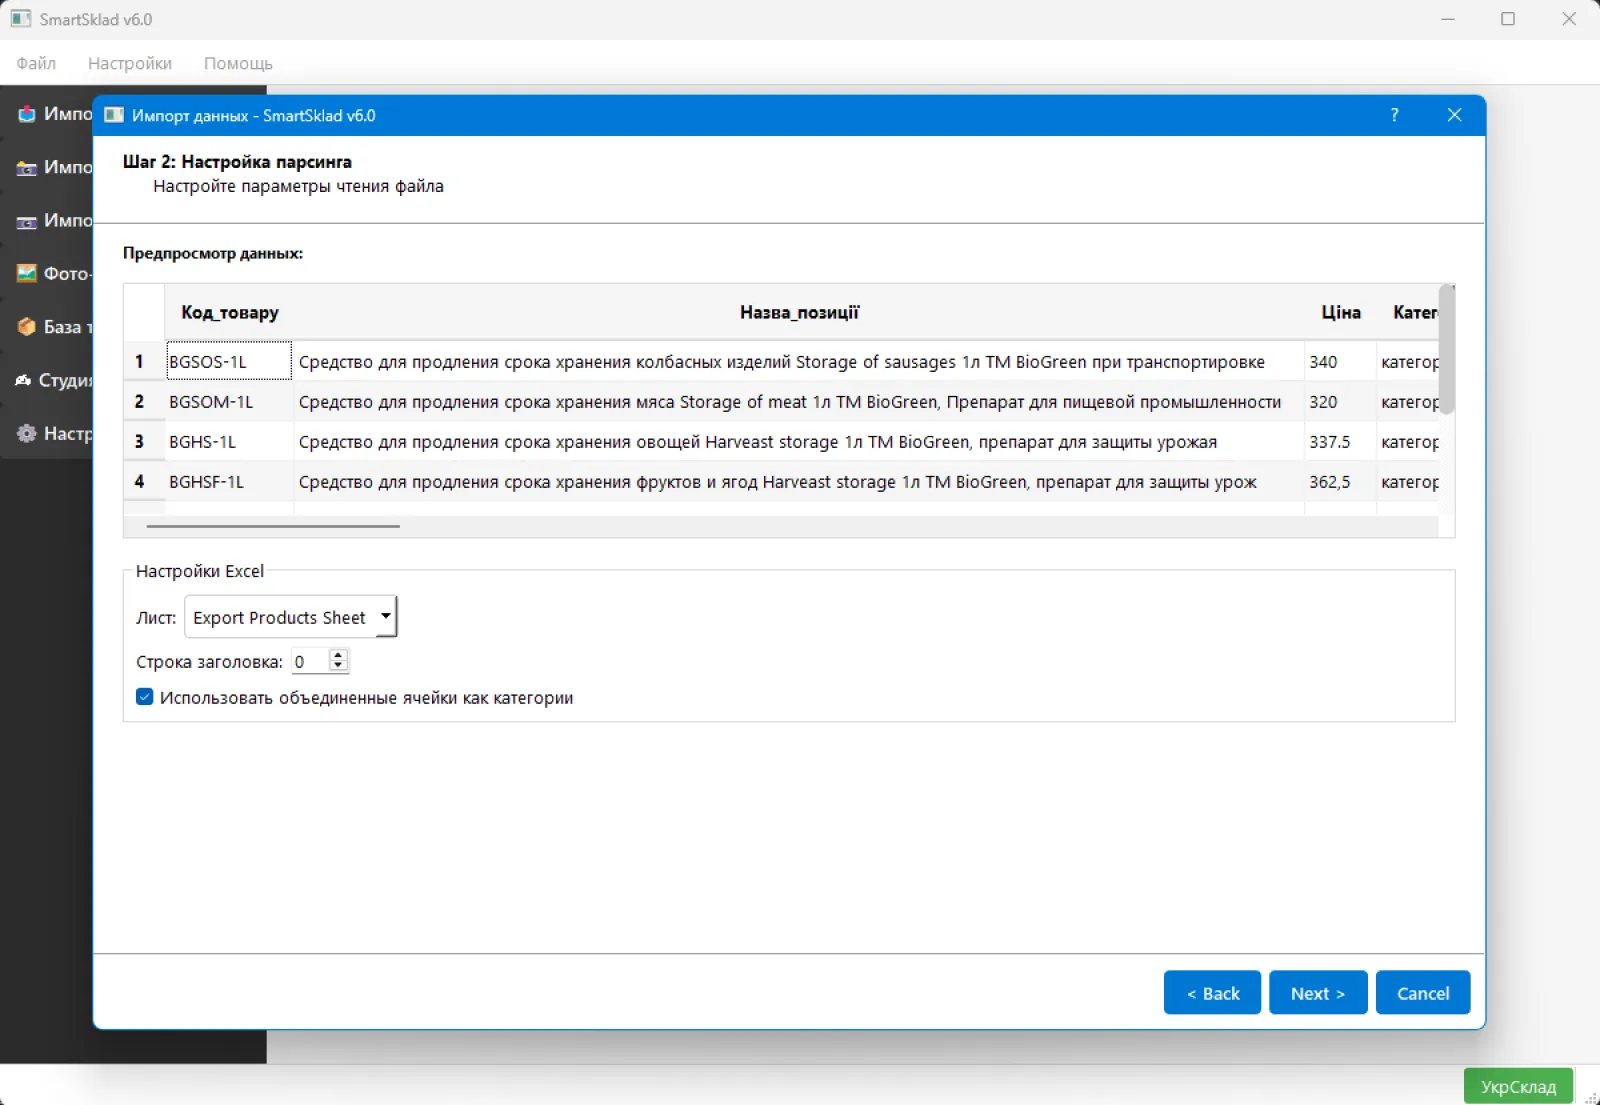Viewport: 1600px width, 1105px height.
Task: Select the Storage of meat product name cell
Action: 799,401
